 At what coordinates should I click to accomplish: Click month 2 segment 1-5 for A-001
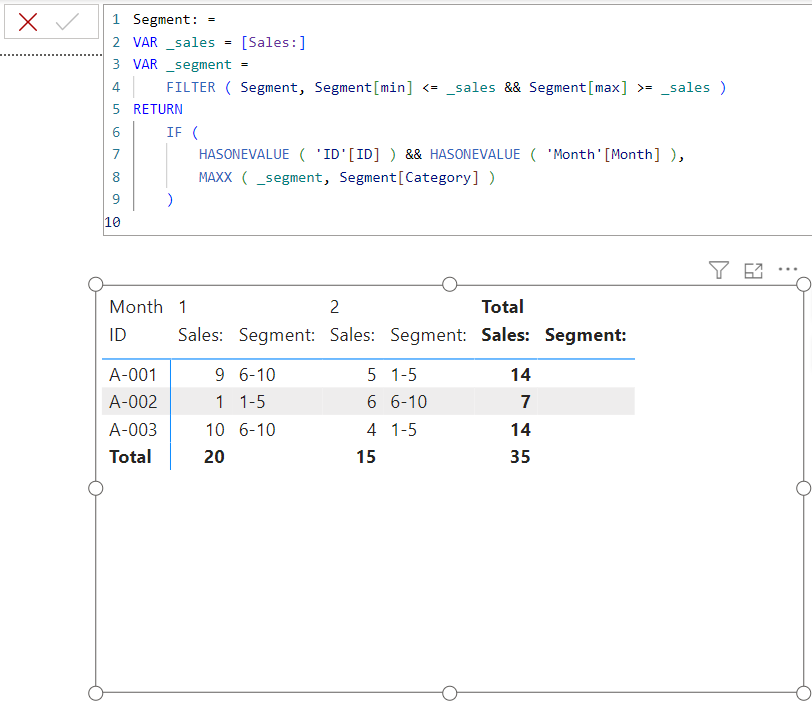[404, 375]
